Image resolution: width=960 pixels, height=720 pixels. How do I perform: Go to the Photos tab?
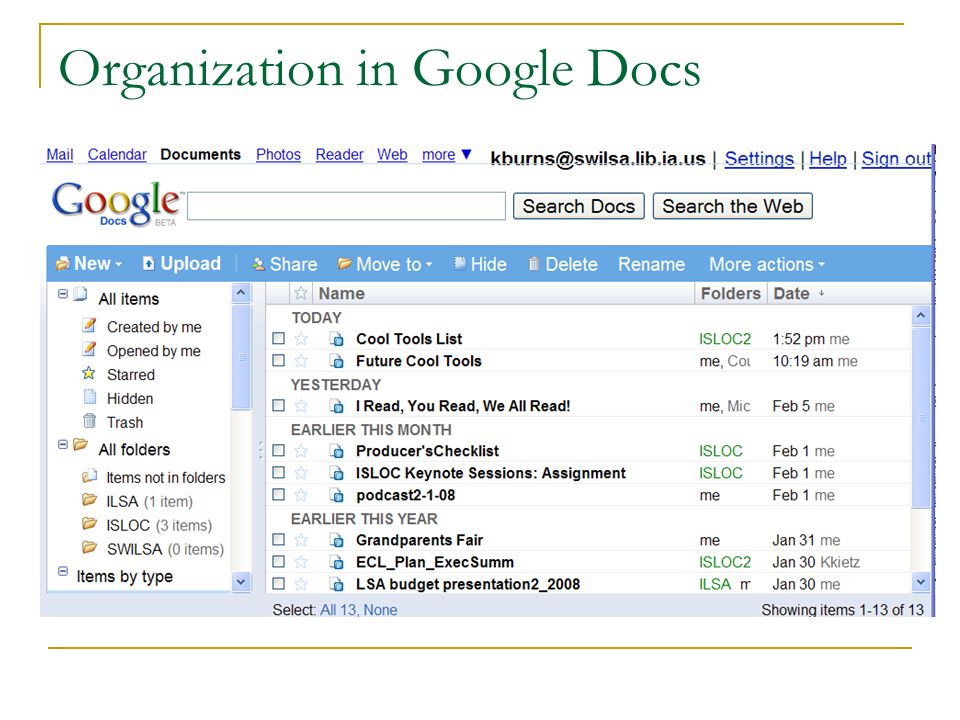click(x=279, y=155)
